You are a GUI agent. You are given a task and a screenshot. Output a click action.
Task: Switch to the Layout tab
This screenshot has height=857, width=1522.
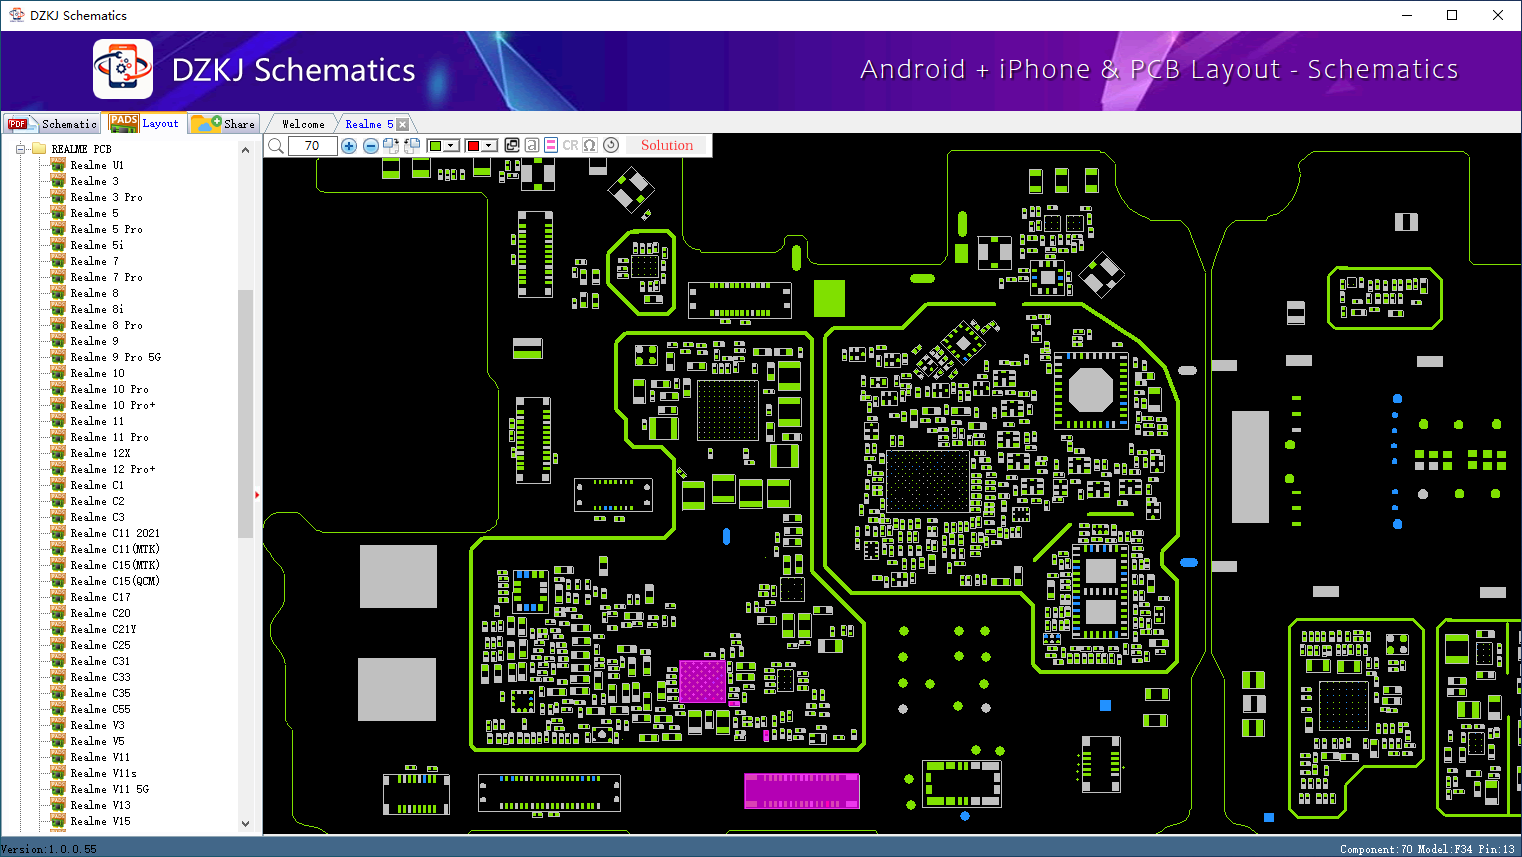pos(146,123)
